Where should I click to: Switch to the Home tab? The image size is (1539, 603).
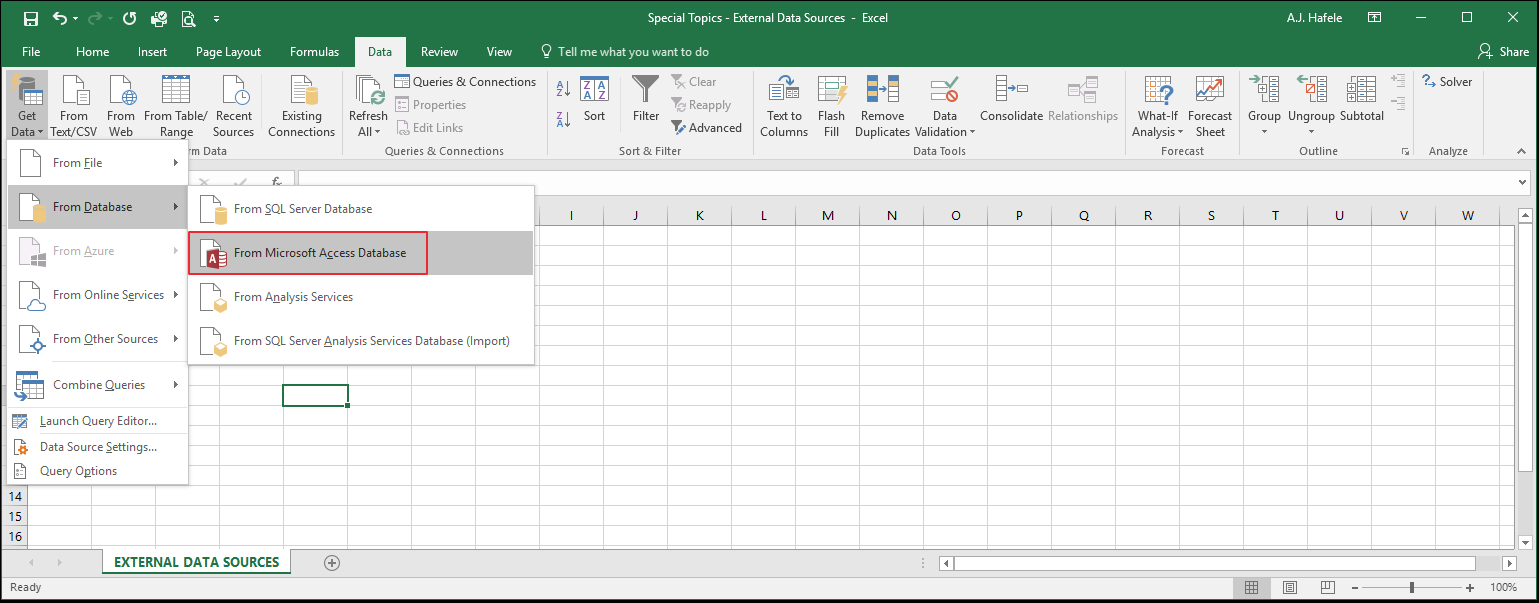click(93, 52)
